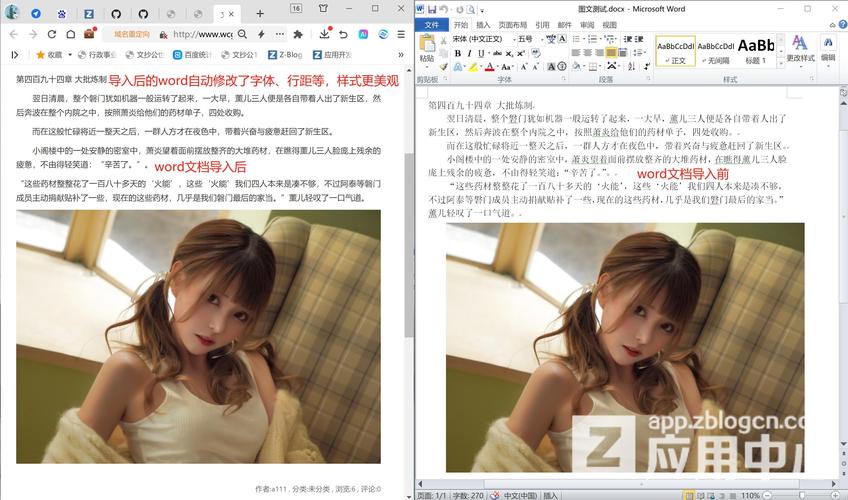Open browser downloads icon

[324, 34]
